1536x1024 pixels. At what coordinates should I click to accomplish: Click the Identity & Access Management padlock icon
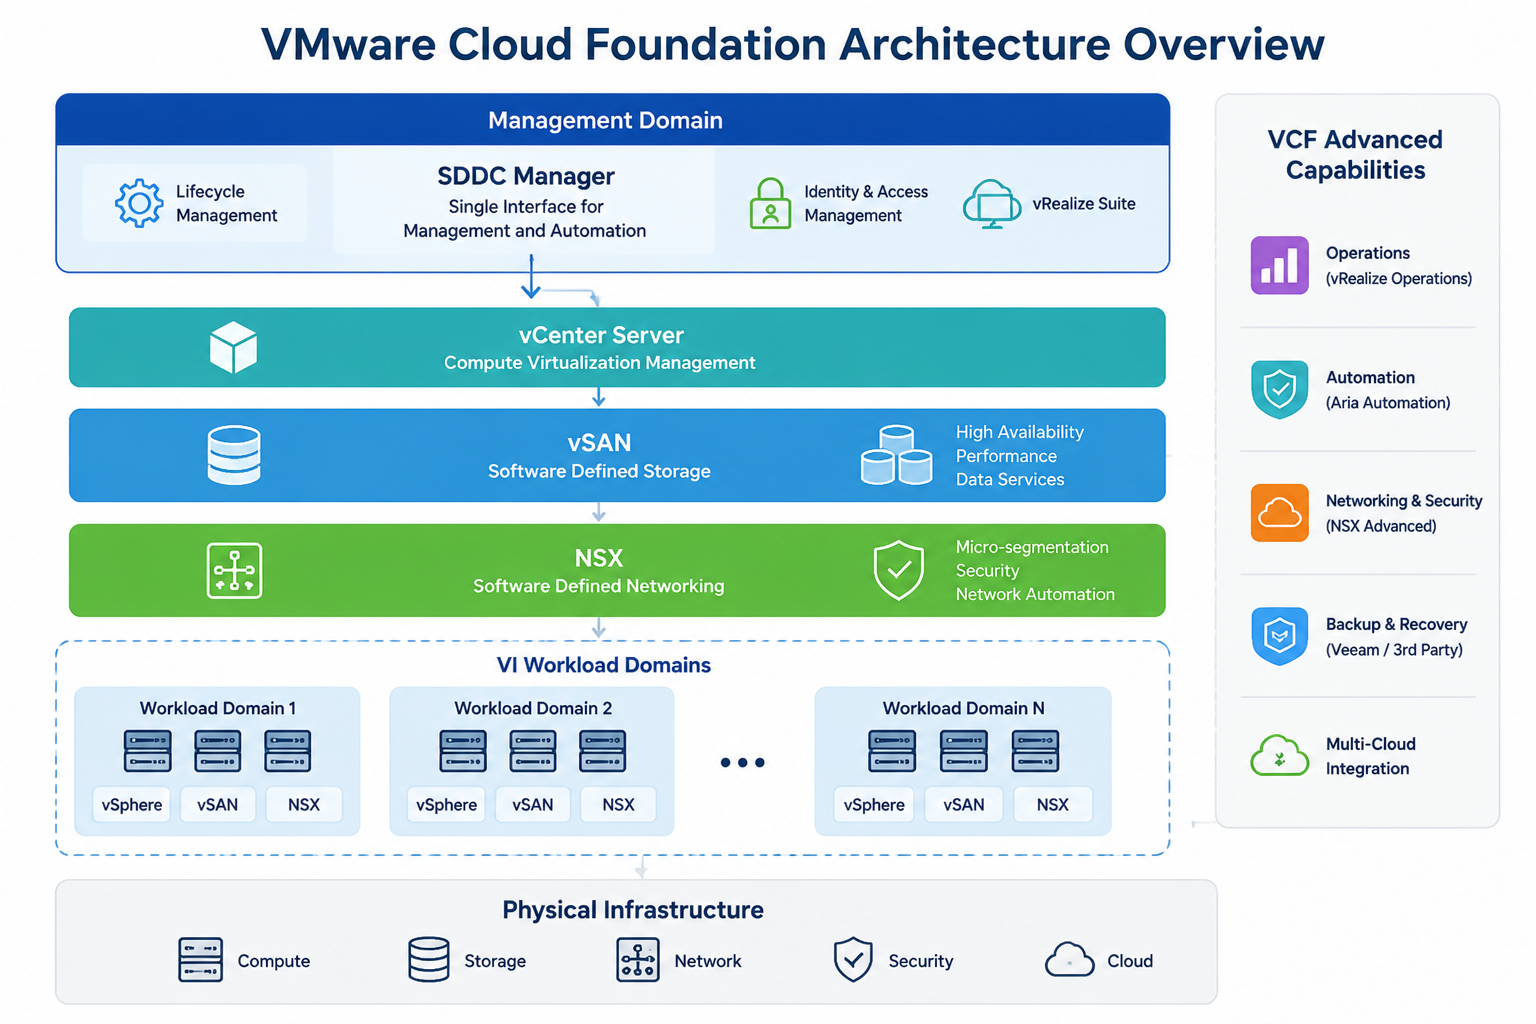(770, 203)
